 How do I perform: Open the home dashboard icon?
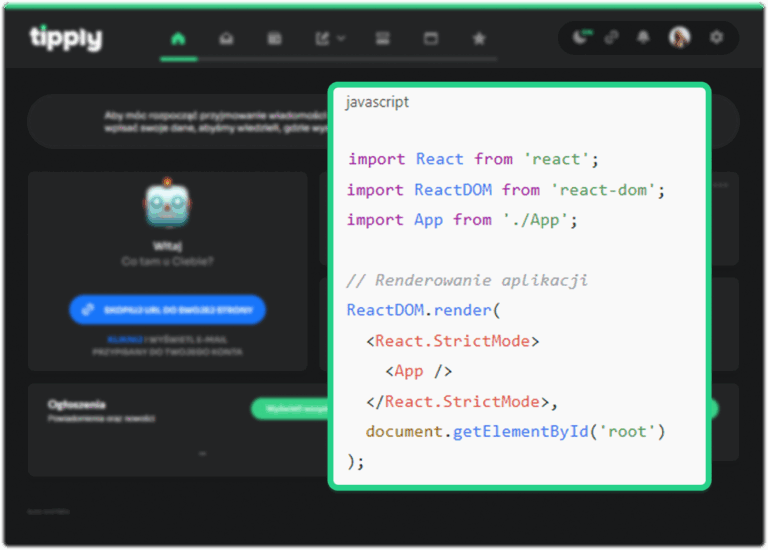click(x=178, y=38)
